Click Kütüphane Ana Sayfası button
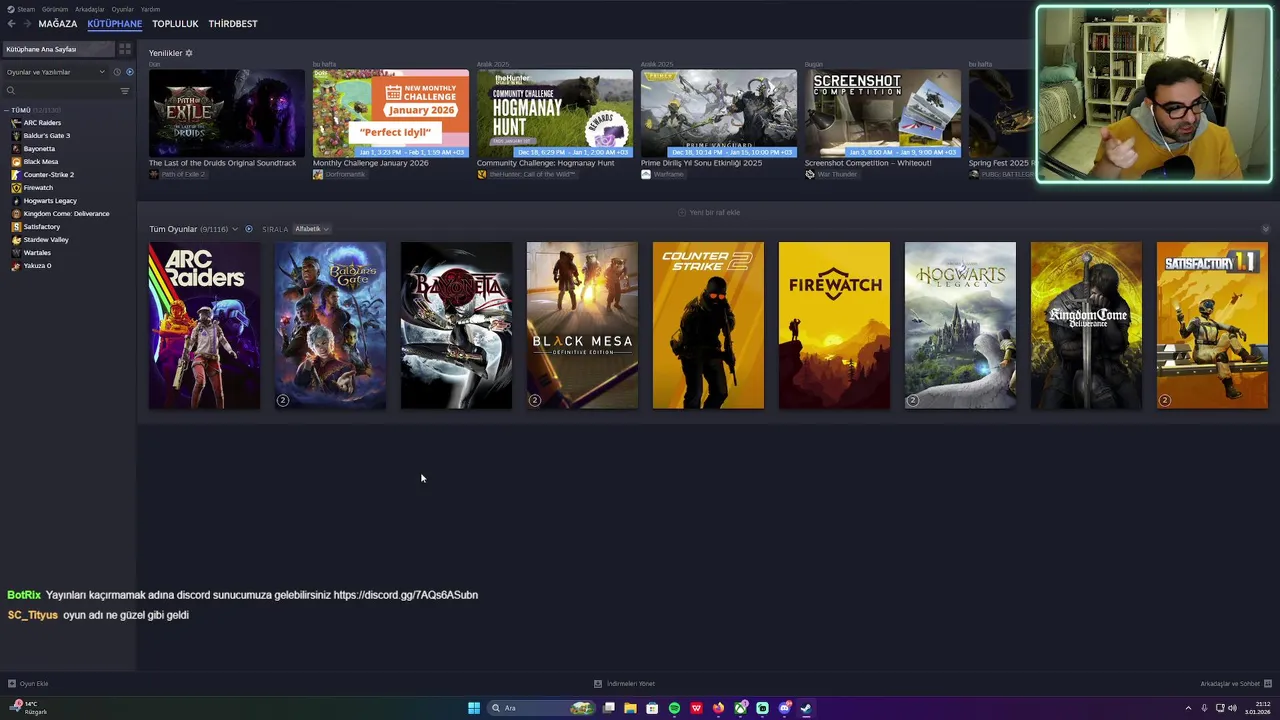Viewport: 1280px width, 720px height. coord(59,49)
